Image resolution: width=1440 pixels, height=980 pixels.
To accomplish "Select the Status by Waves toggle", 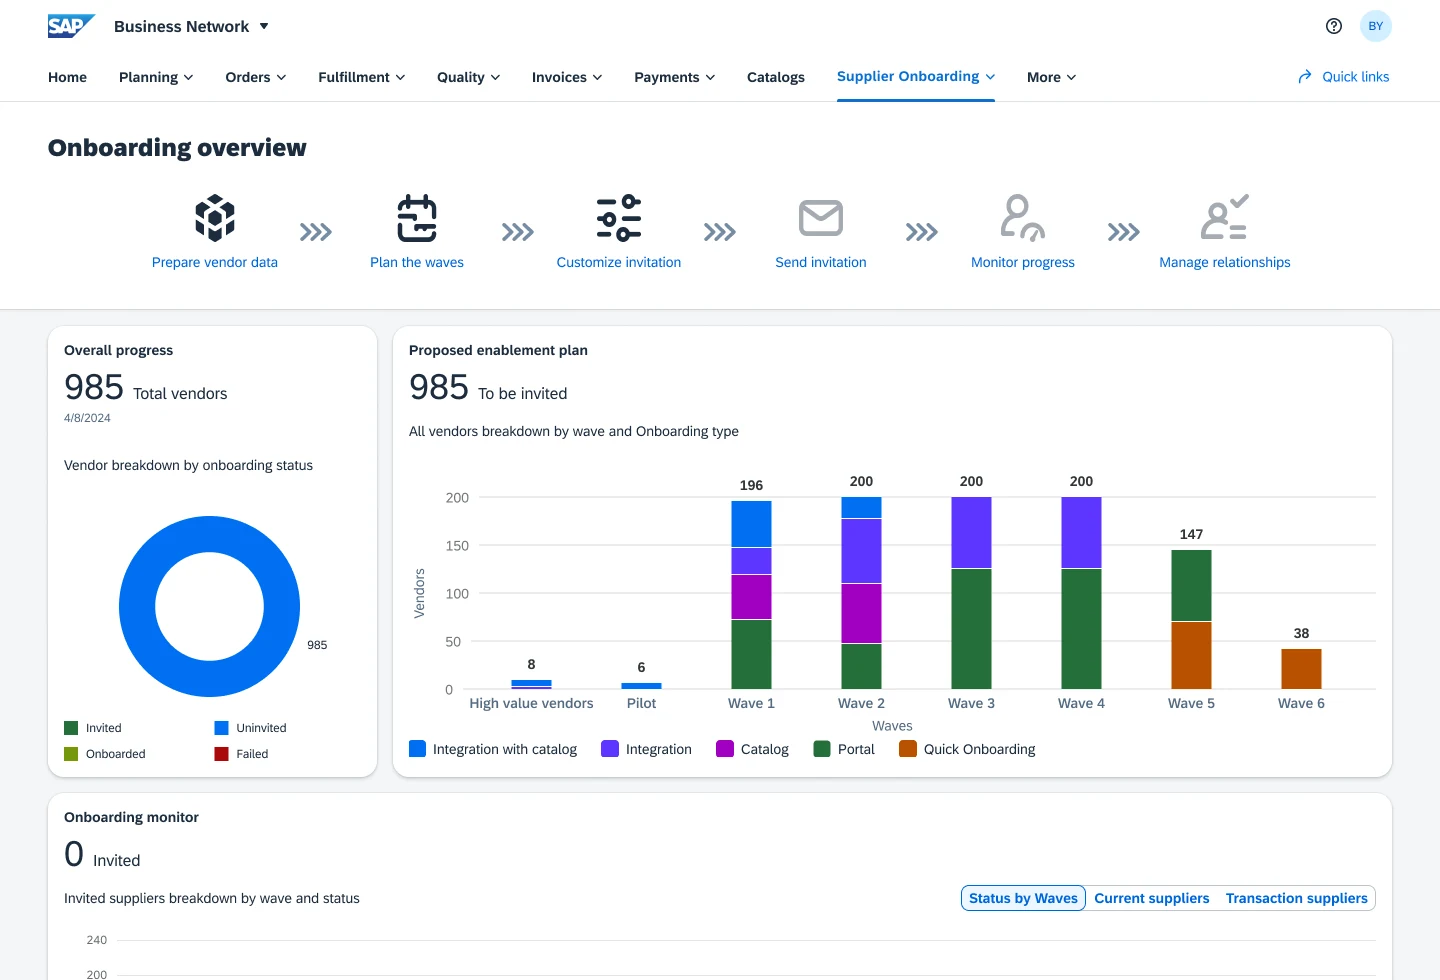I will click(x=1023, y=898).
